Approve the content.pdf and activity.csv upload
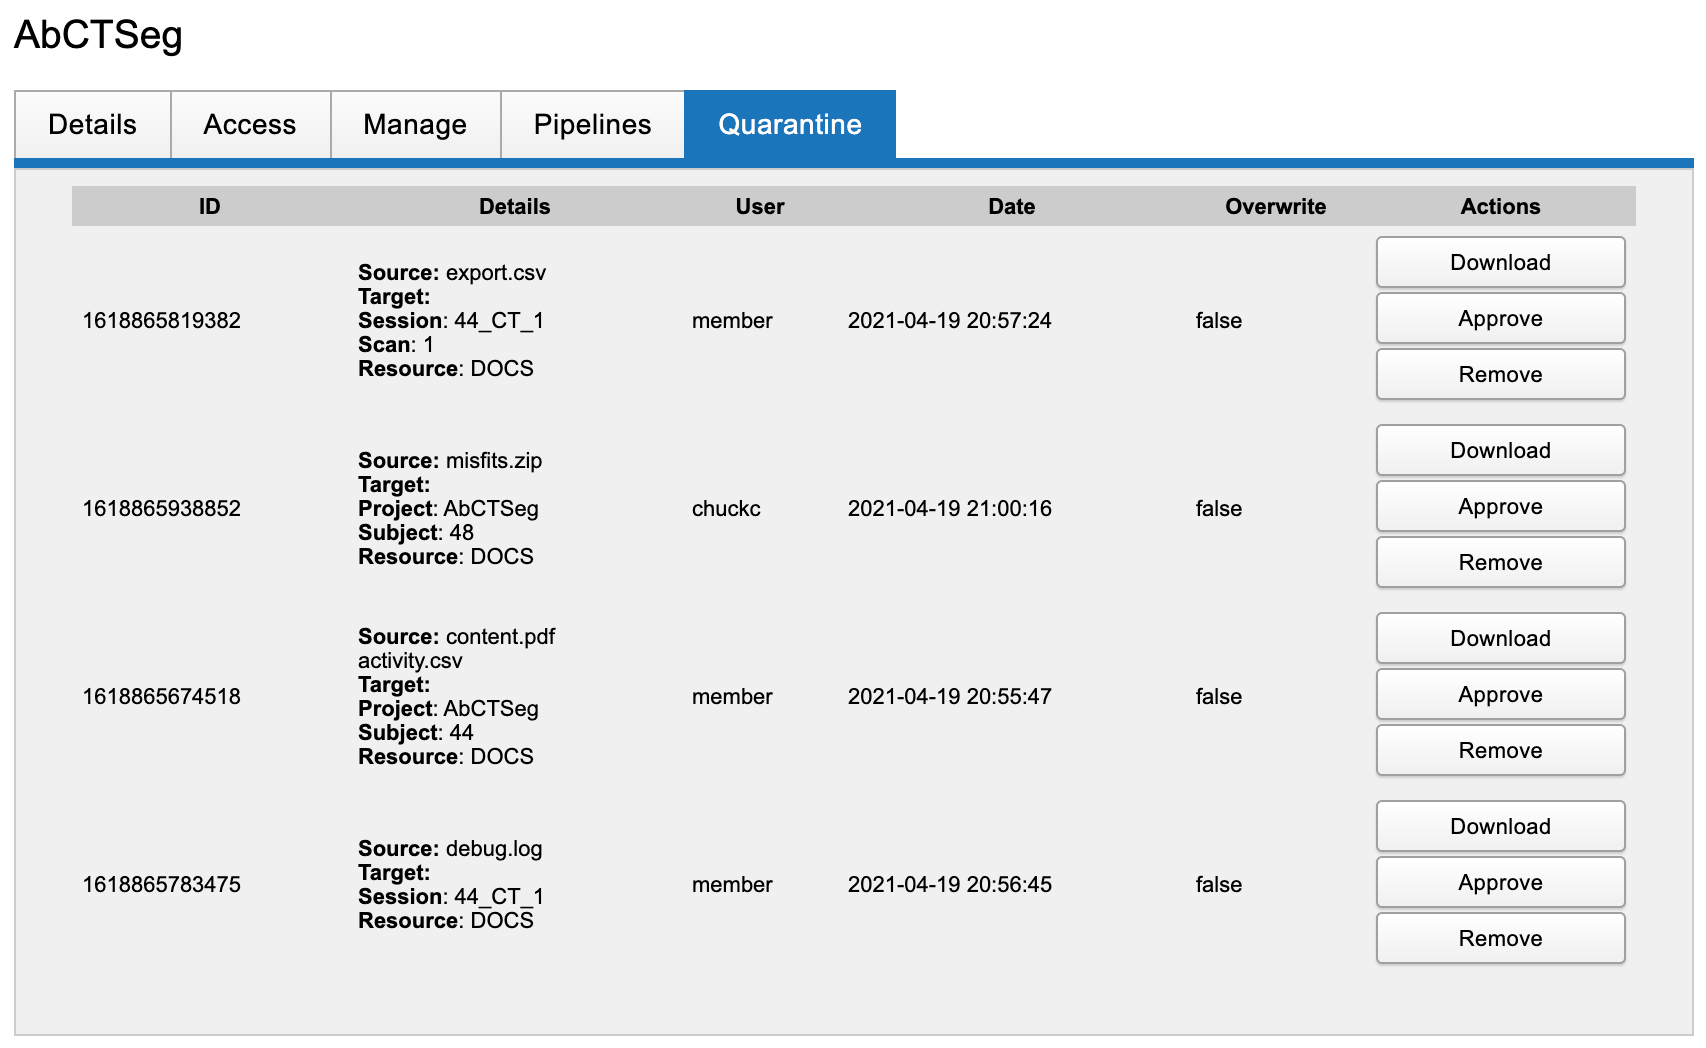 [x=1499, y=695]
